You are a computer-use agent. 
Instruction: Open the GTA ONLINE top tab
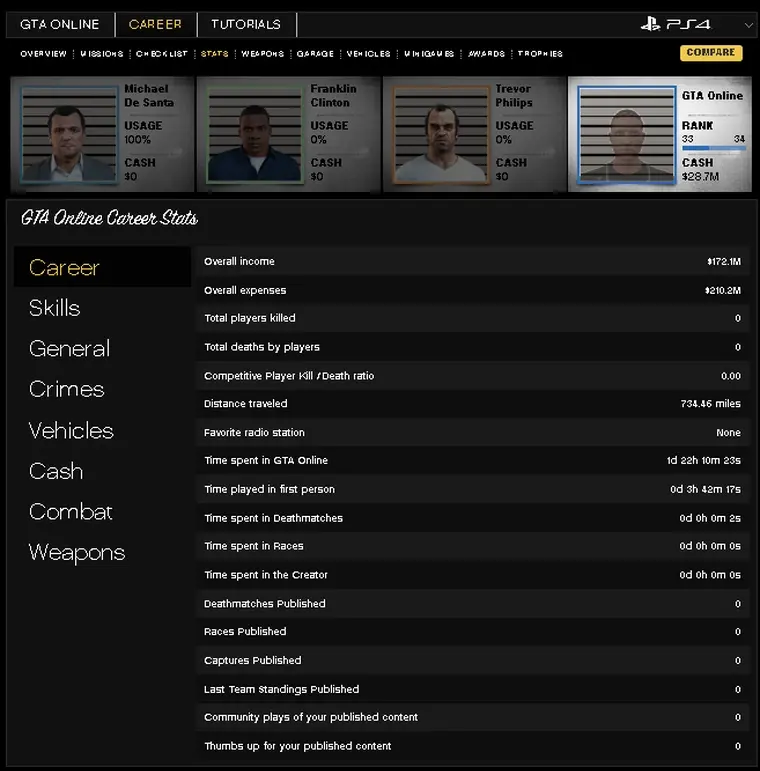60,25
